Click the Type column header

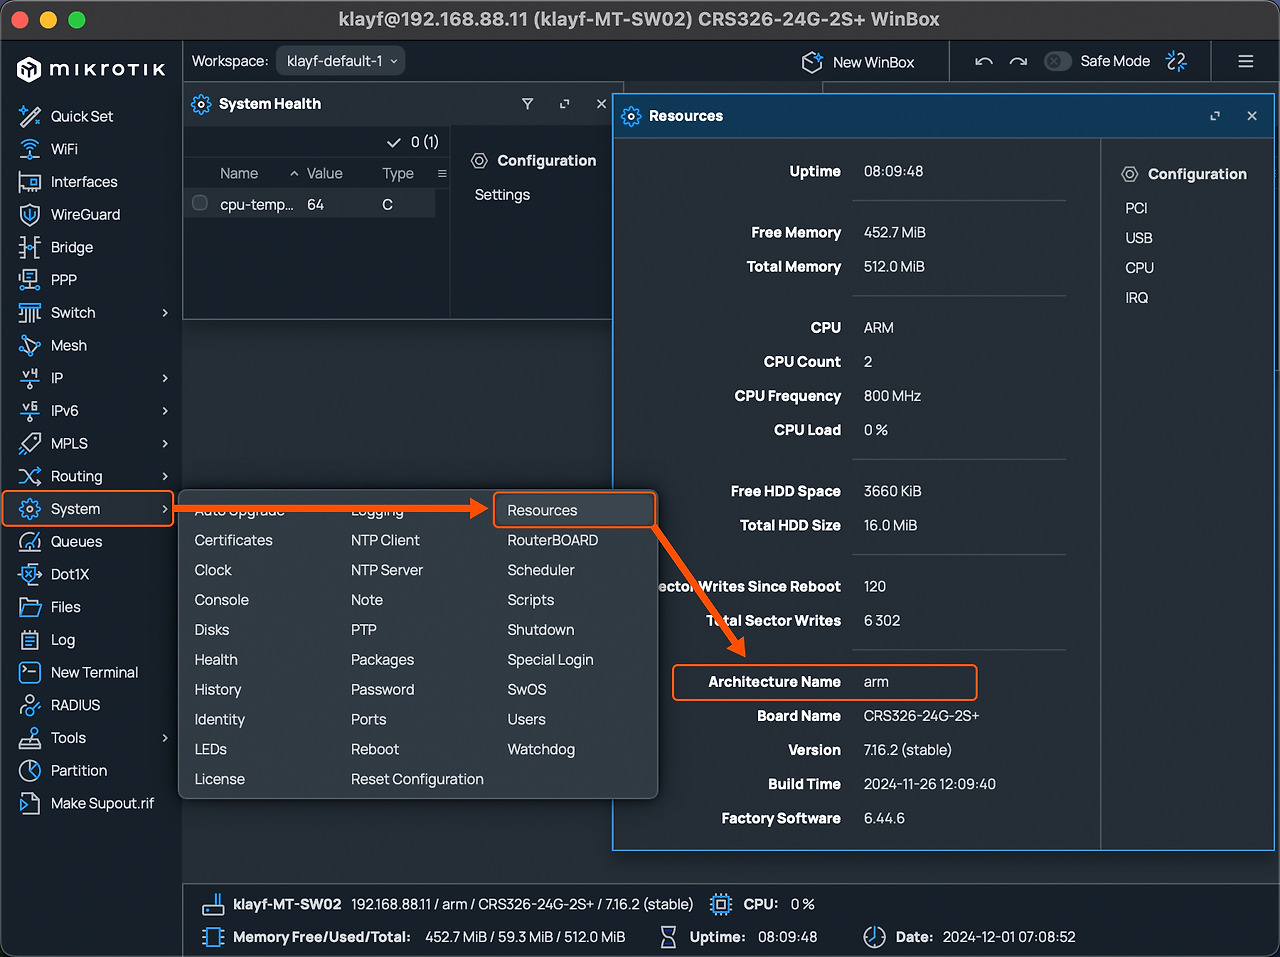[x=398, y=173]
